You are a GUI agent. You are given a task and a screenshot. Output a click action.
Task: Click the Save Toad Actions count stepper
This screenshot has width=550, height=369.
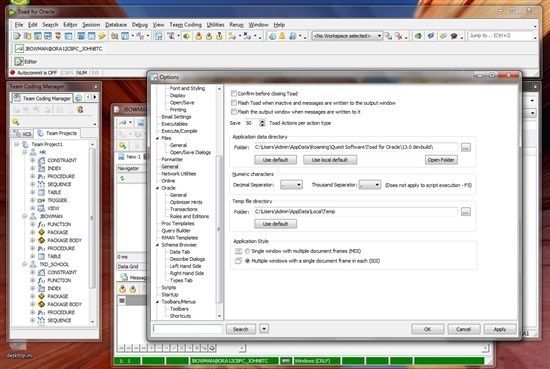tap(262, 123)
